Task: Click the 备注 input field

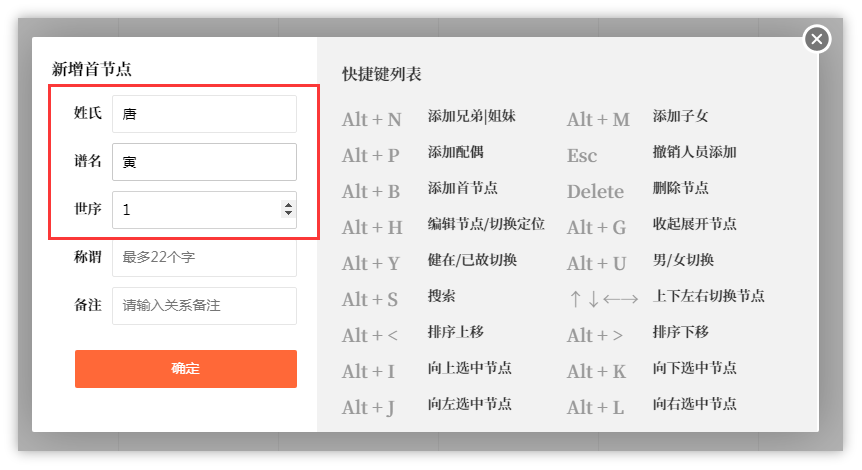Action: [x=205, y=306]
